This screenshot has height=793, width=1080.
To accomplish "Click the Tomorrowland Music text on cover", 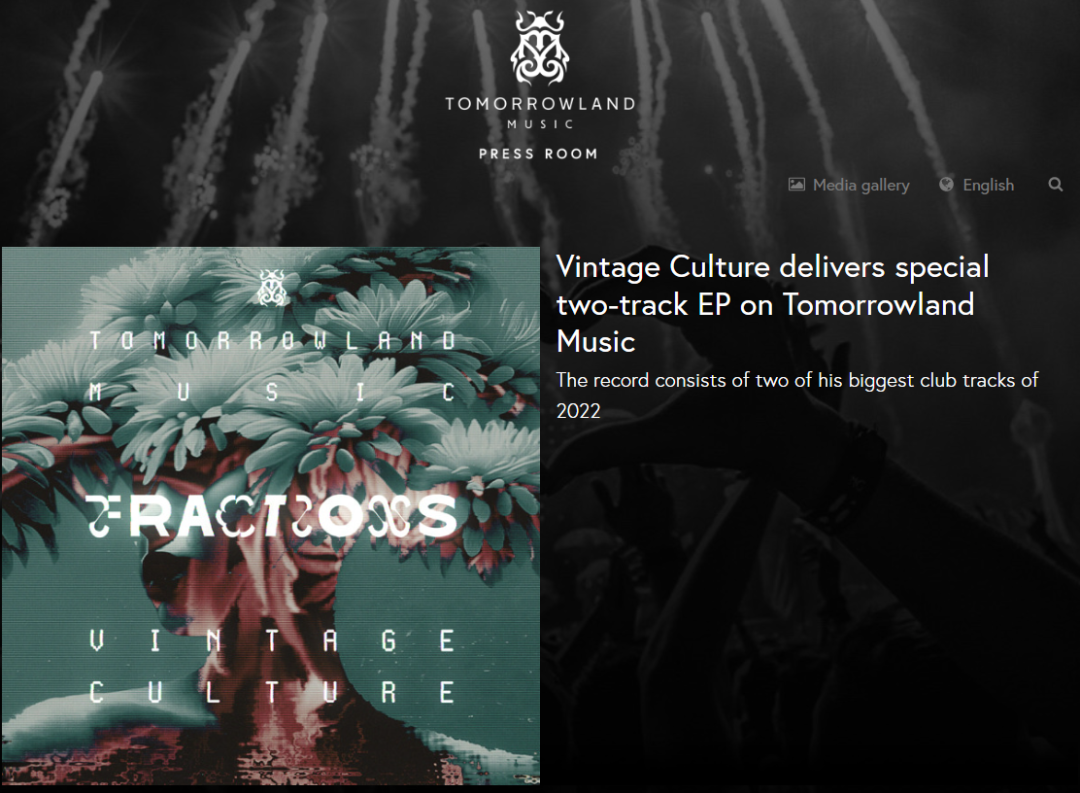I will pos(273,367).
